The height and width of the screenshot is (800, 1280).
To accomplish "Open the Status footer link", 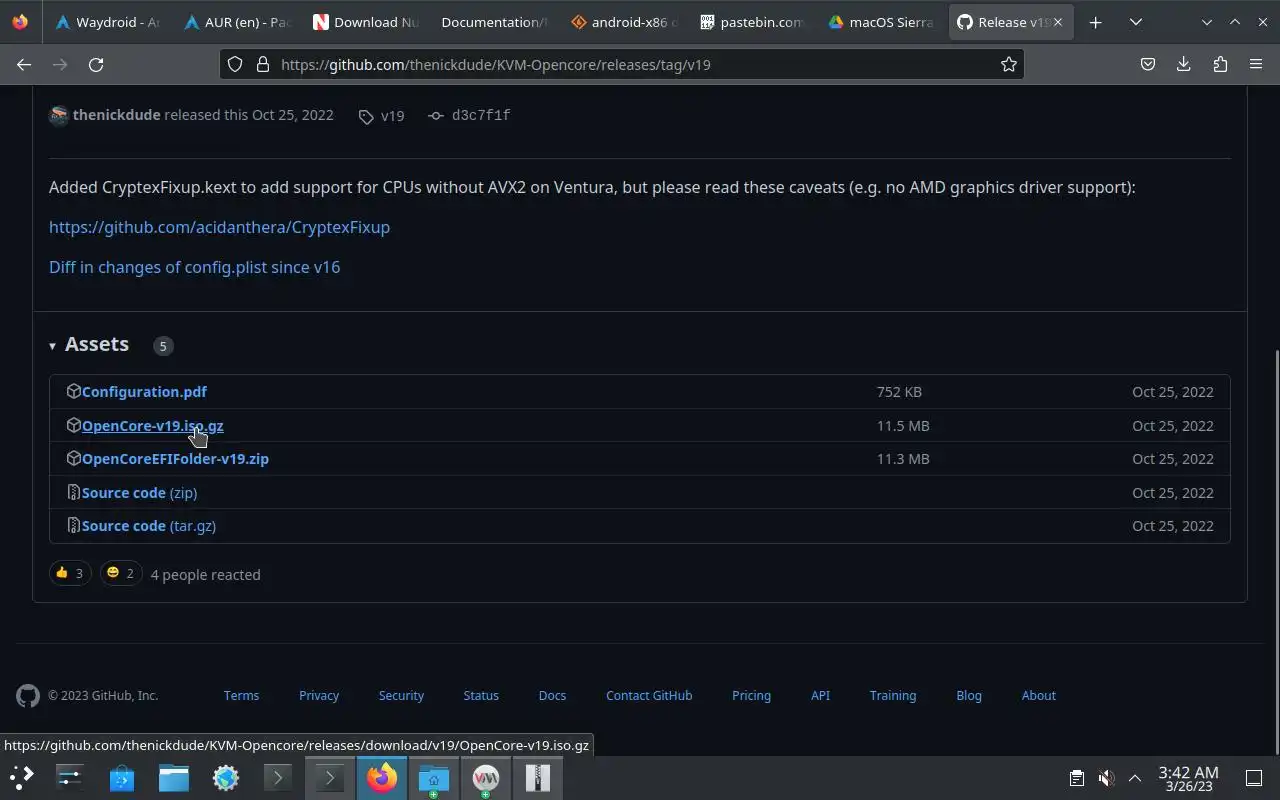I will (x=481, y=696).
